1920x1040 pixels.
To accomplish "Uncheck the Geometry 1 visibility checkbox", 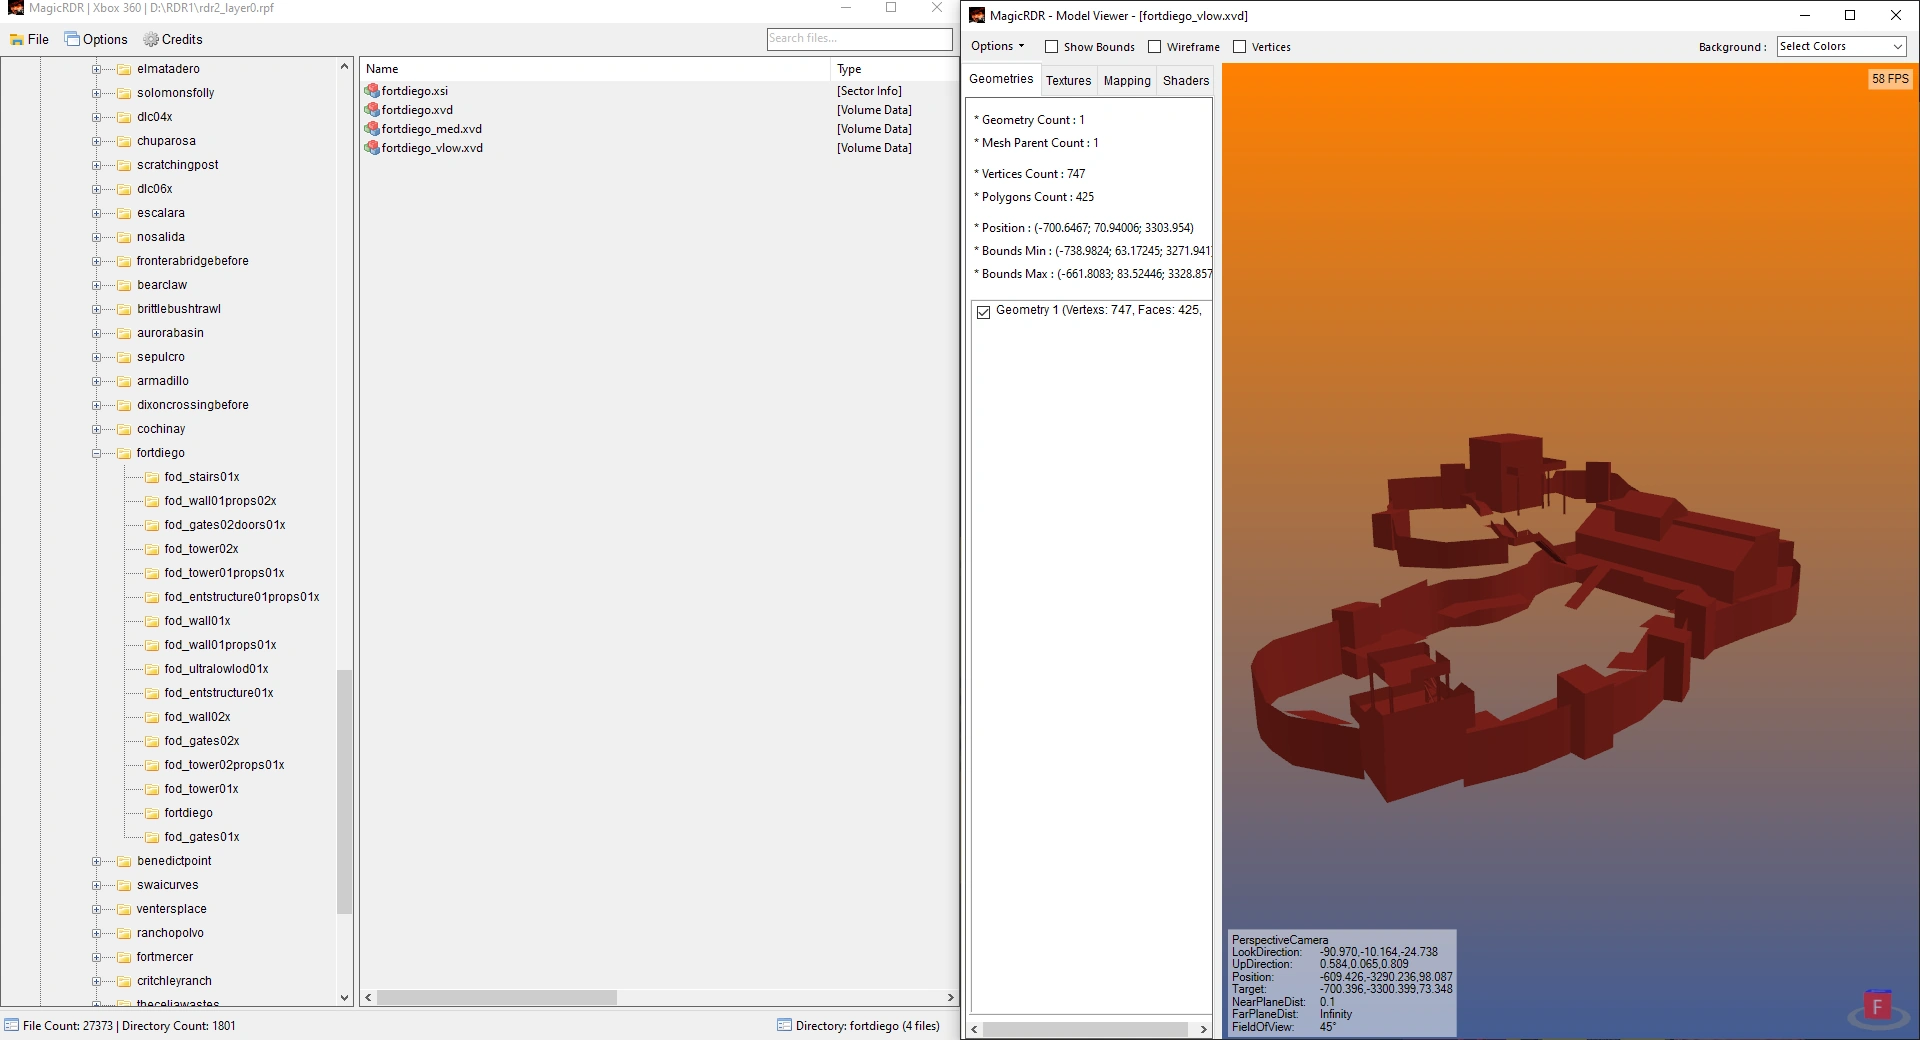I will (983, 312).
